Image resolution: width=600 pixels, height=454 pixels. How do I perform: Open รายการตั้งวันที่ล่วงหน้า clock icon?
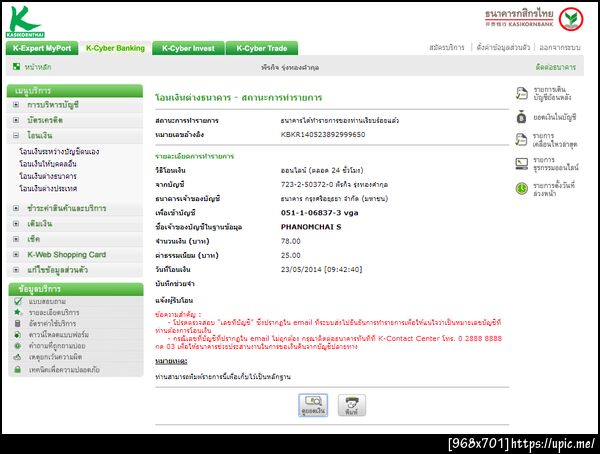coord(522,188)
